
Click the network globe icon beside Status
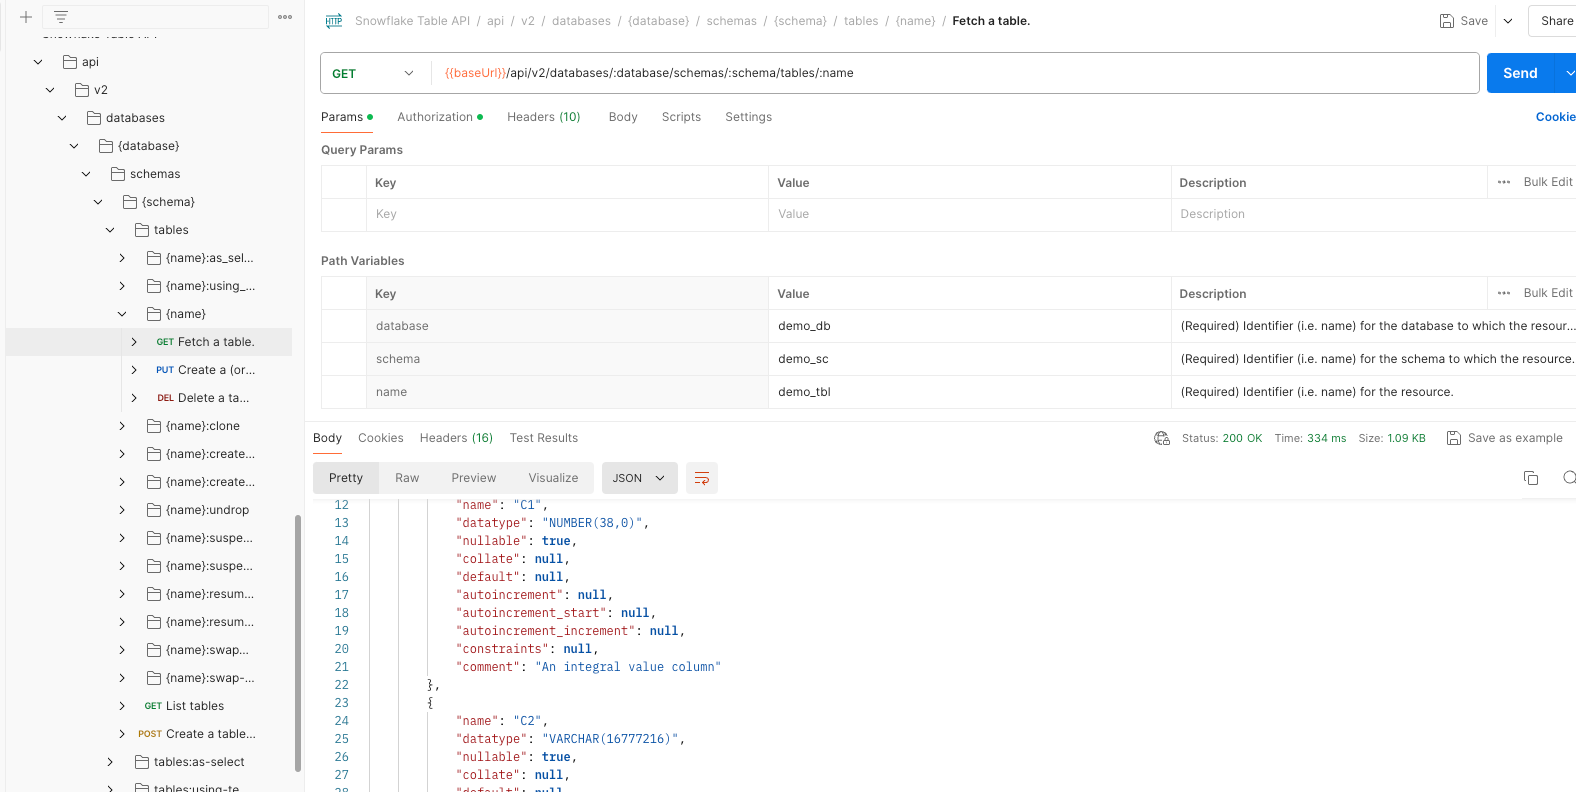pyautogui.click(x=1162, y=438)
